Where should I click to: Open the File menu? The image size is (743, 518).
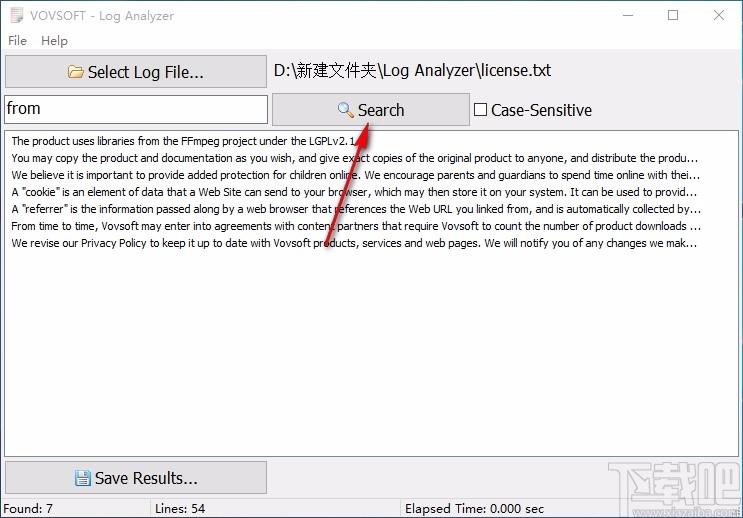(18, 41)
